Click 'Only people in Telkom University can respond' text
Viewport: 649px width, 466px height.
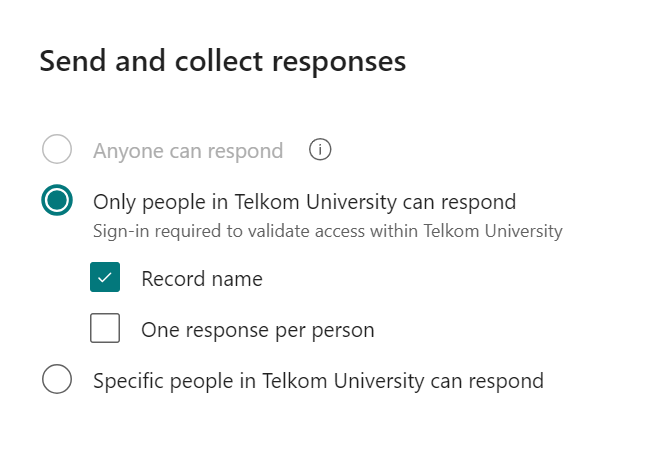click(304, 202)
